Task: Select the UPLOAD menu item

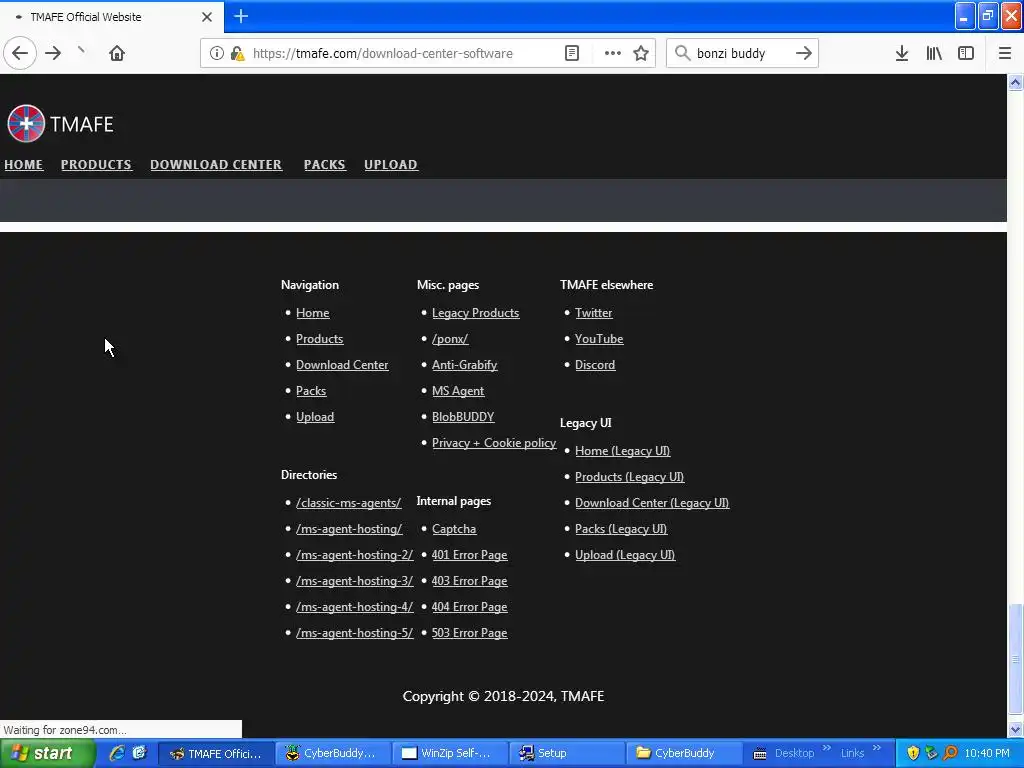Action: click(391, 165)
